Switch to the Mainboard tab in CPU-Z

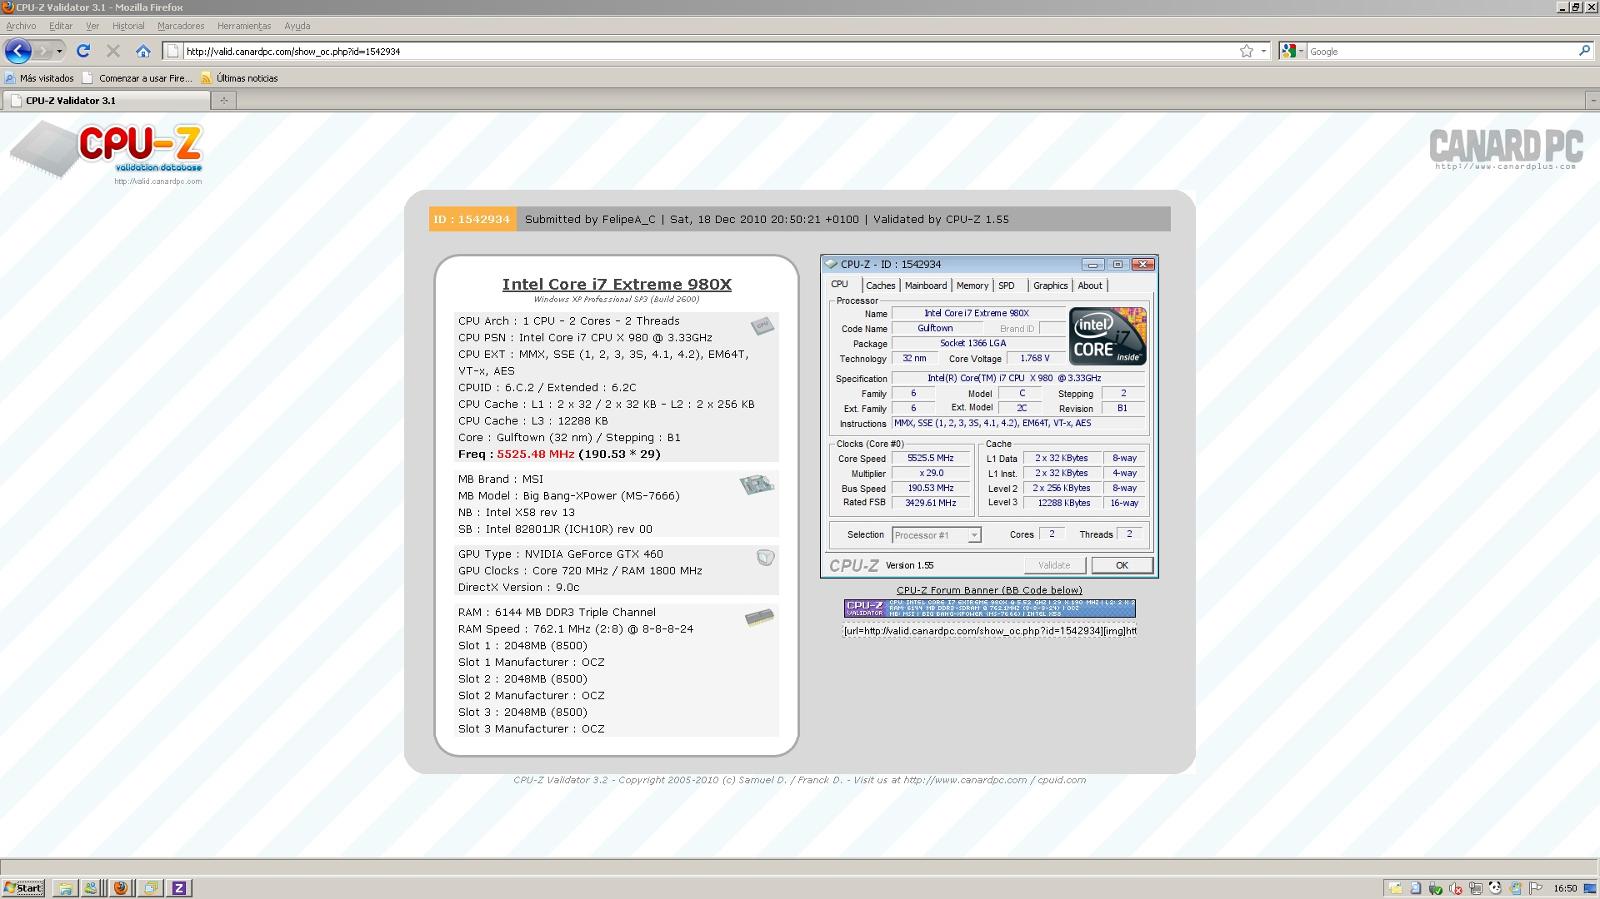tap(926, 286)
